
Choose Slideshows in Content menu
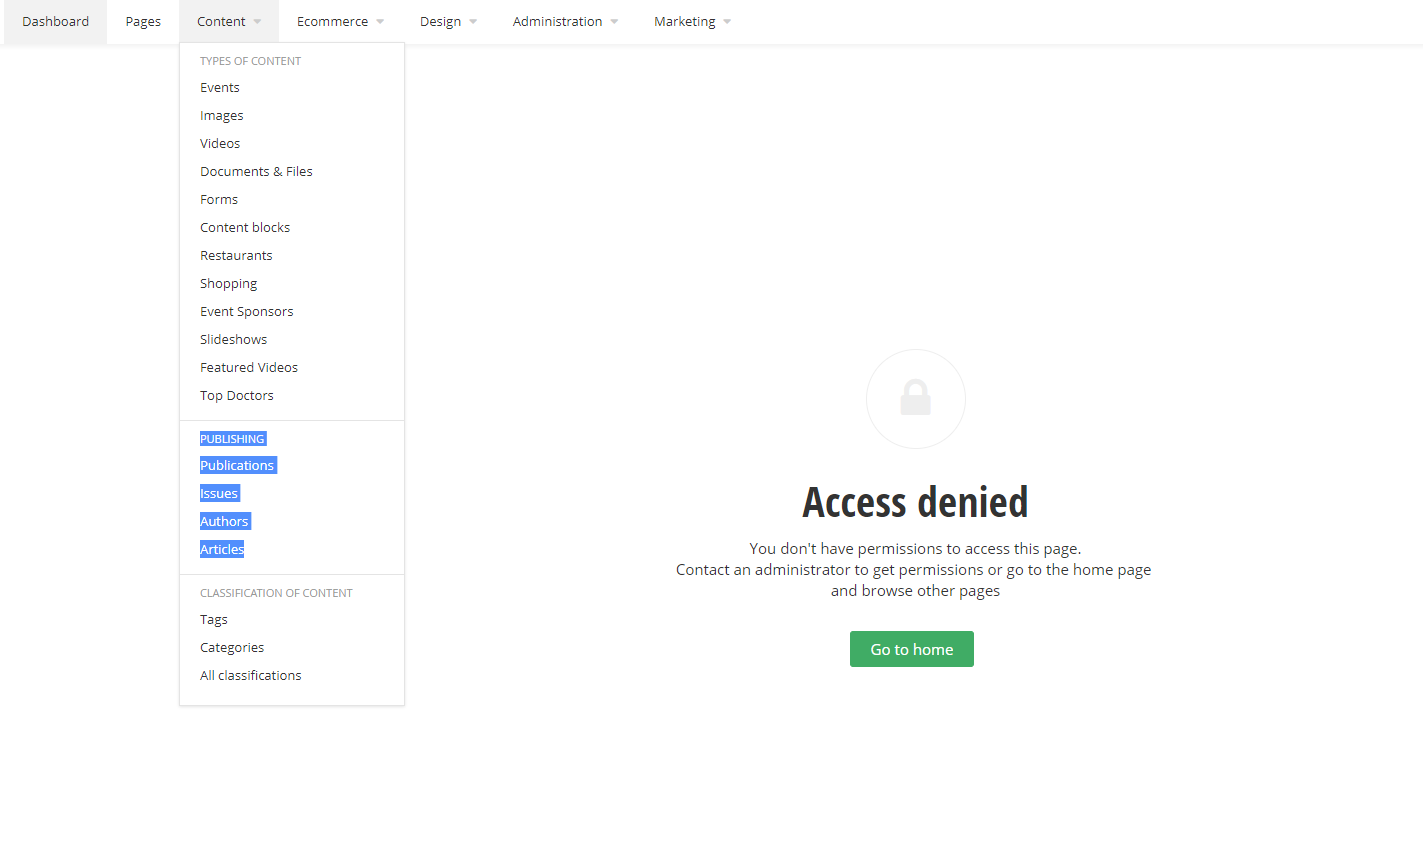tap(233, 340)
